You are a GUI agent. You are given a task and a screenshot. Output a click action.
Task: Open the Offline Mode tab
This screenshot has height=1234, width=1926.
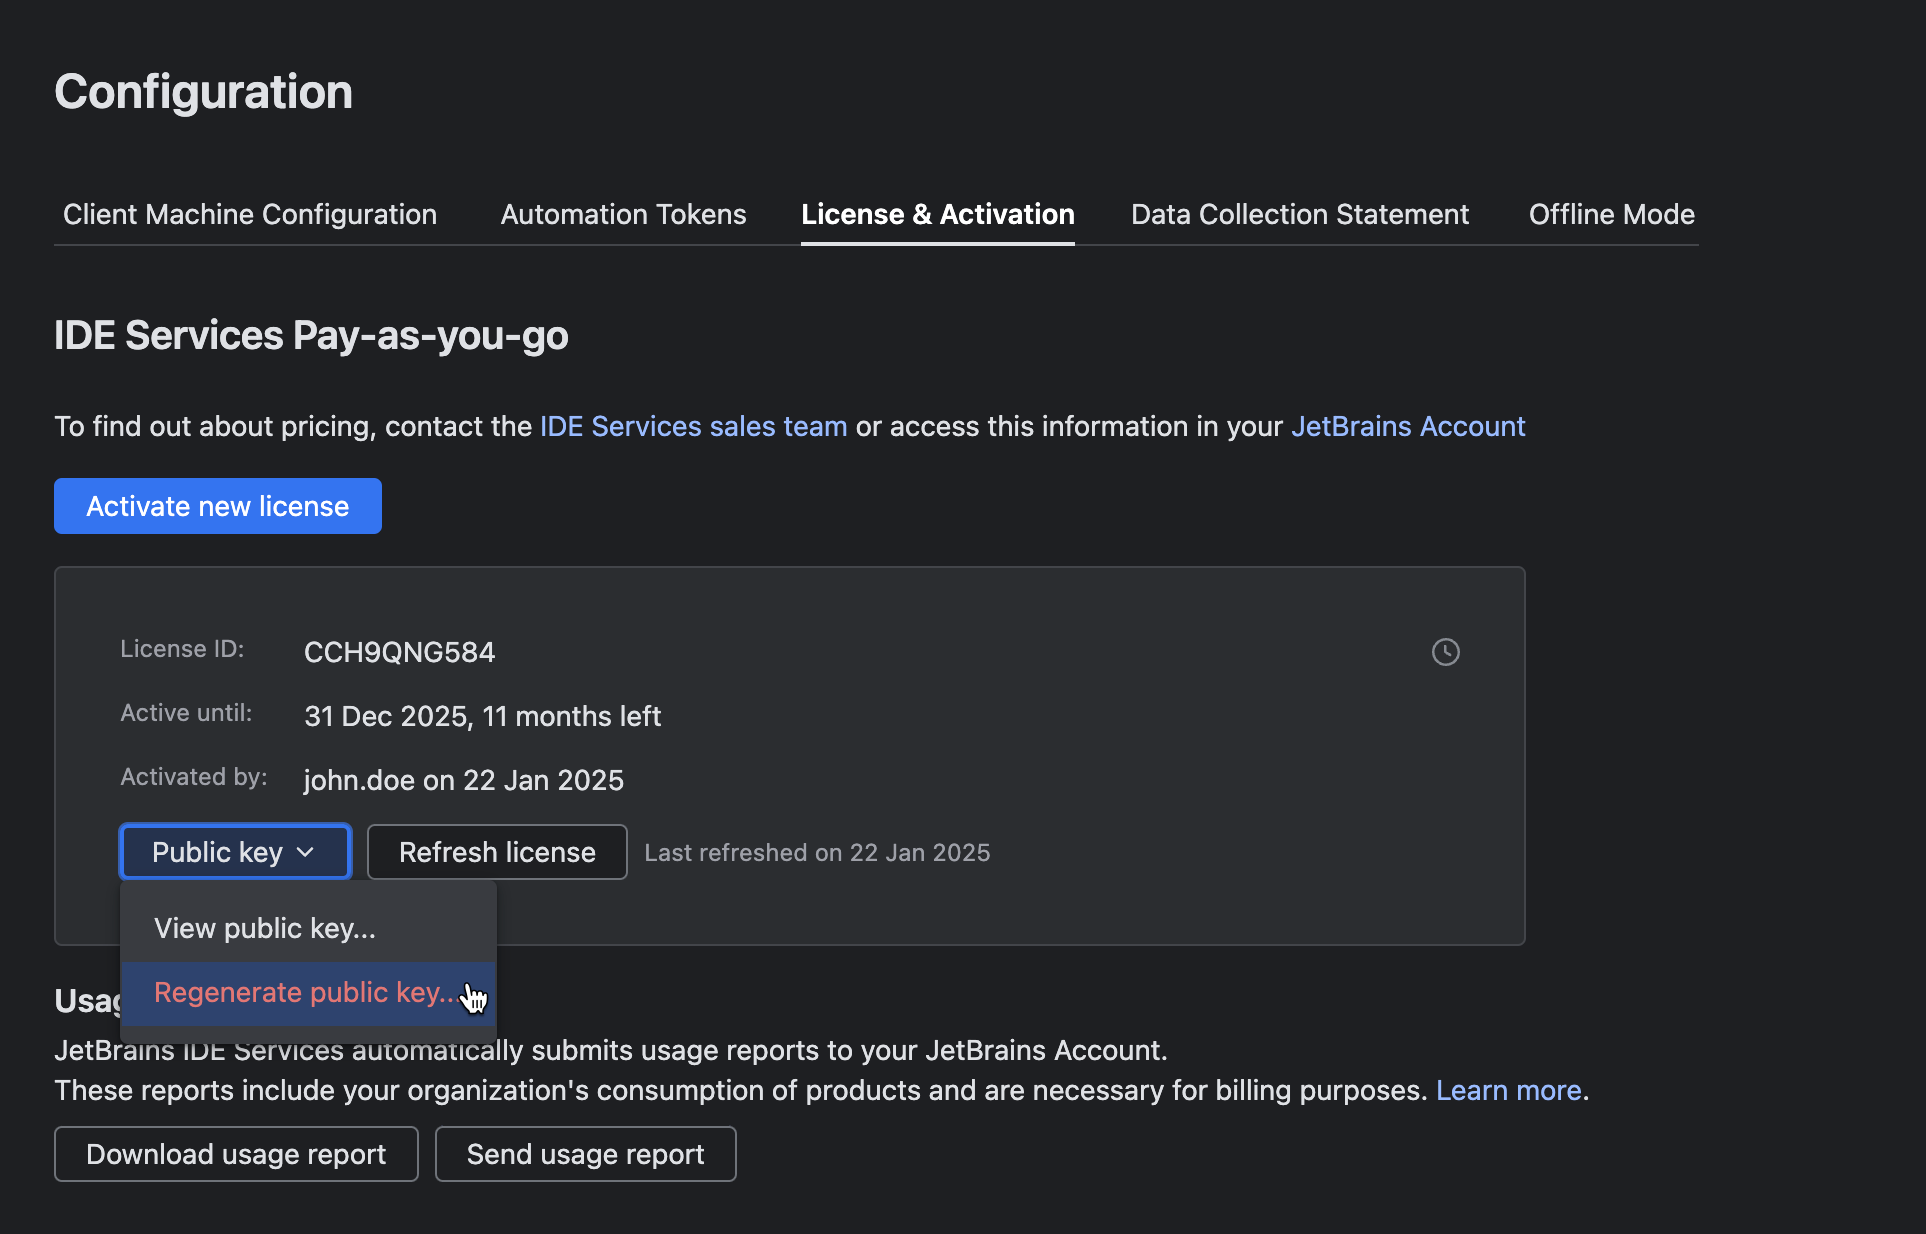tap(1610, 214)
